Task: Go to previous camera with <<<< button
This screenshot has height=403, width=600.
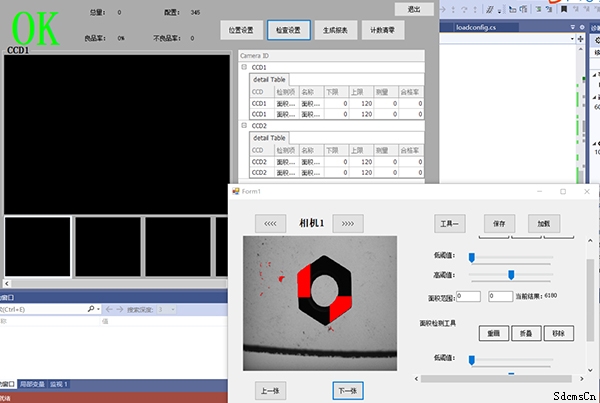Action: (269, 223)
